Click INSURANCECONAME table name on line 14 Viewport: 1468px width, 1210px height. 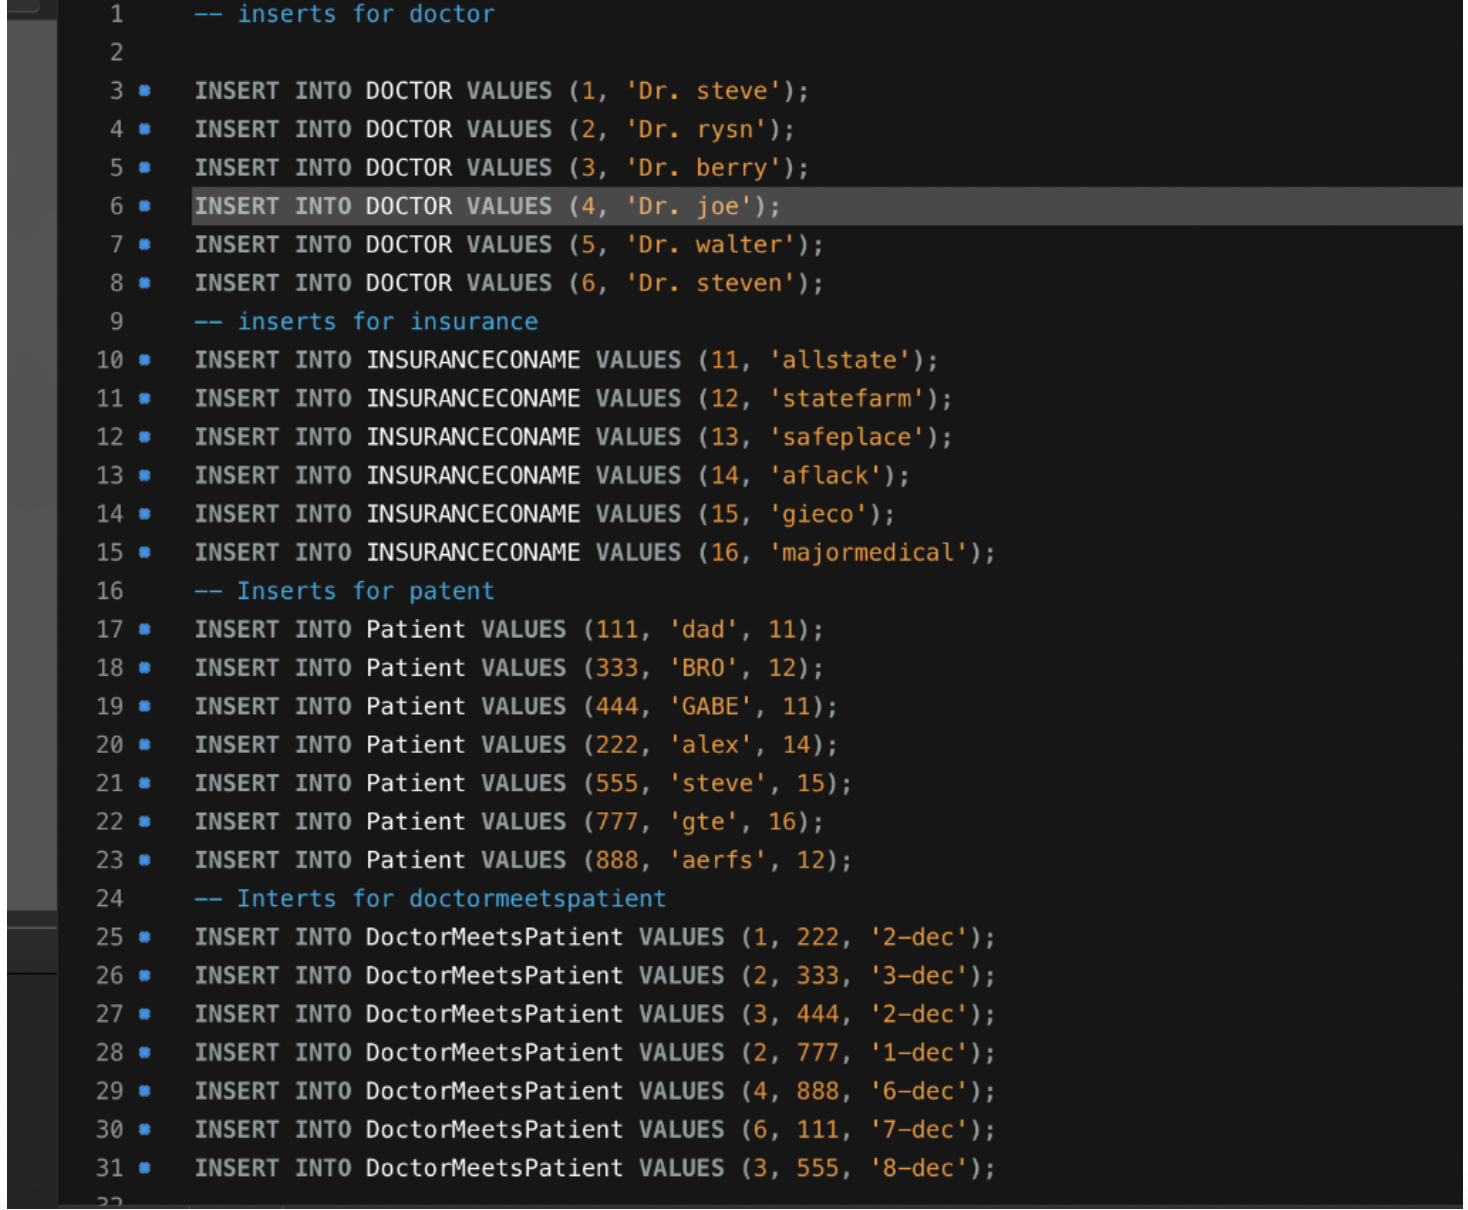(x=473, y=514)
